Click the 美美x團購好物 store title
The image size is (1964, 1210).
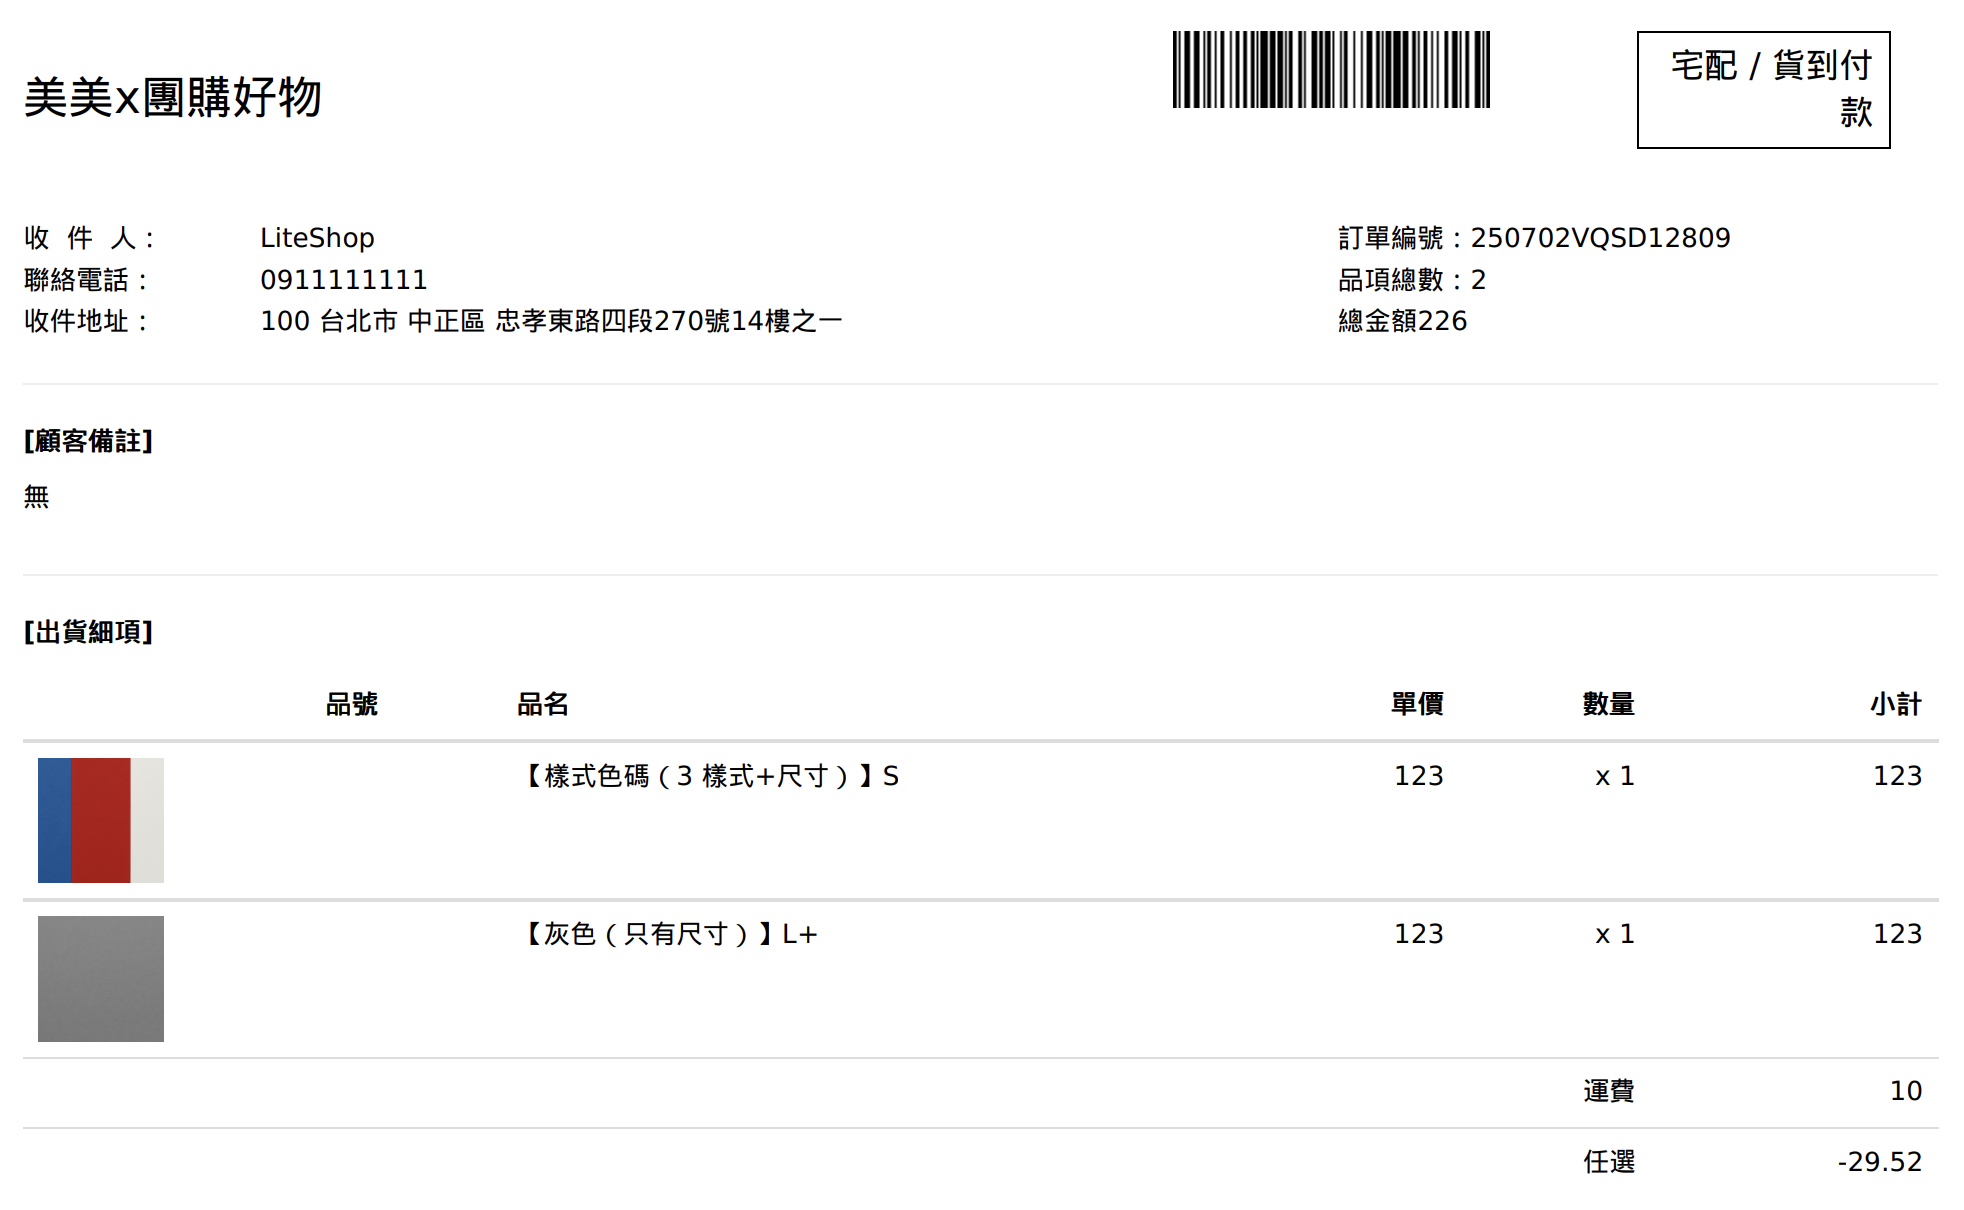point(172,98)
